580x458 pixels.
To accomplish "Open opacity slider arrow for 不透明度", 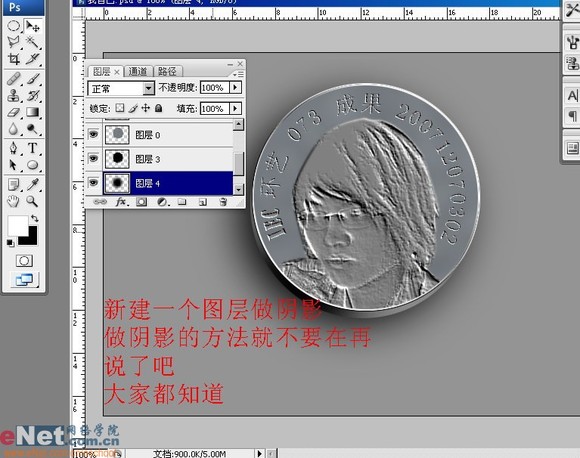I will coord(235,88).
